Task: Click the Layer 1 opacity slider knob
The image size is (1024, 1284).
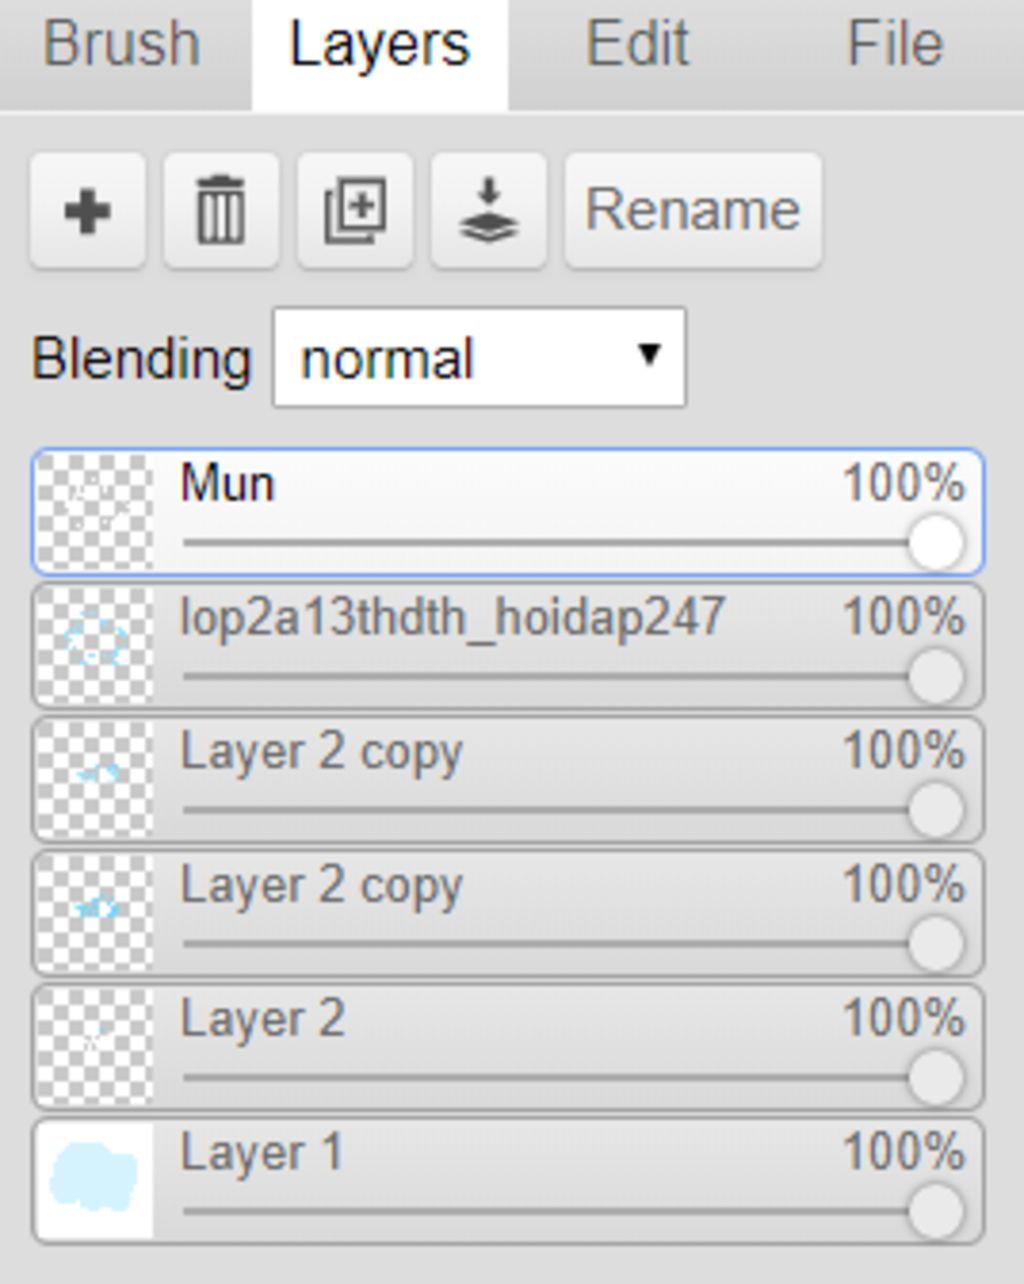Action: [x=936, y=1211]
